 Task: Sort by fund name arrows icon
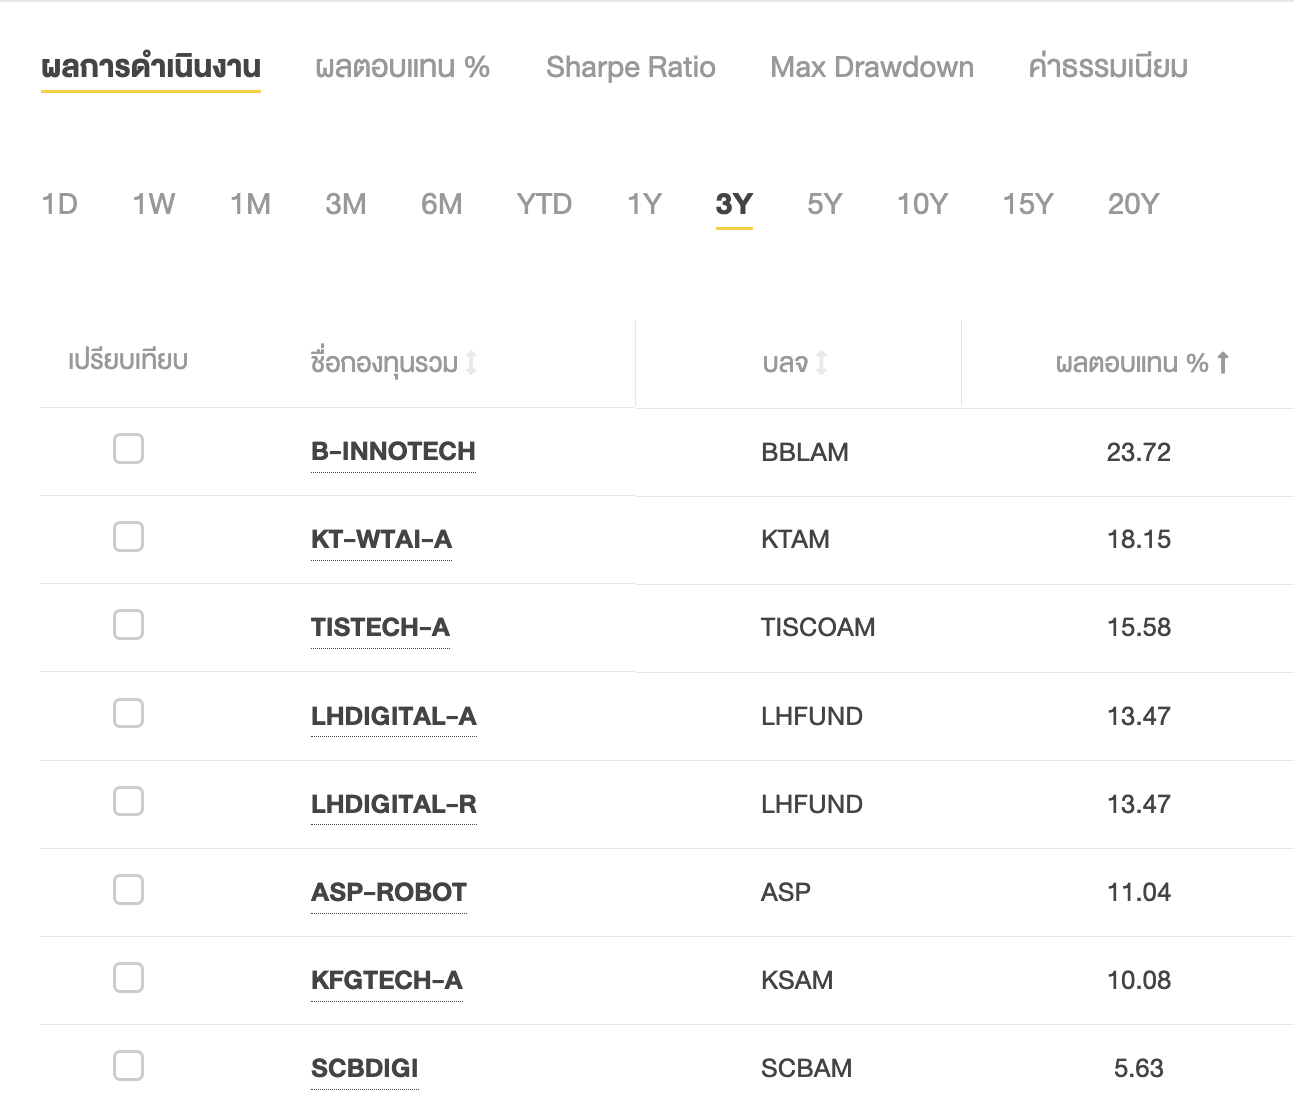pos(471,362)
